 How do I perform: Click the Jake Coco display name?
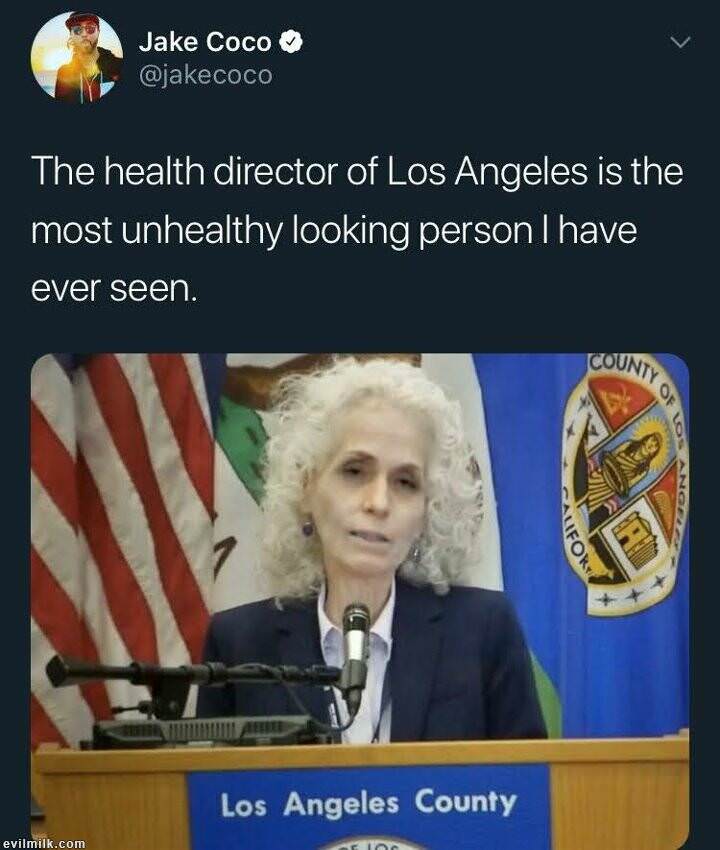click(205, 42)
